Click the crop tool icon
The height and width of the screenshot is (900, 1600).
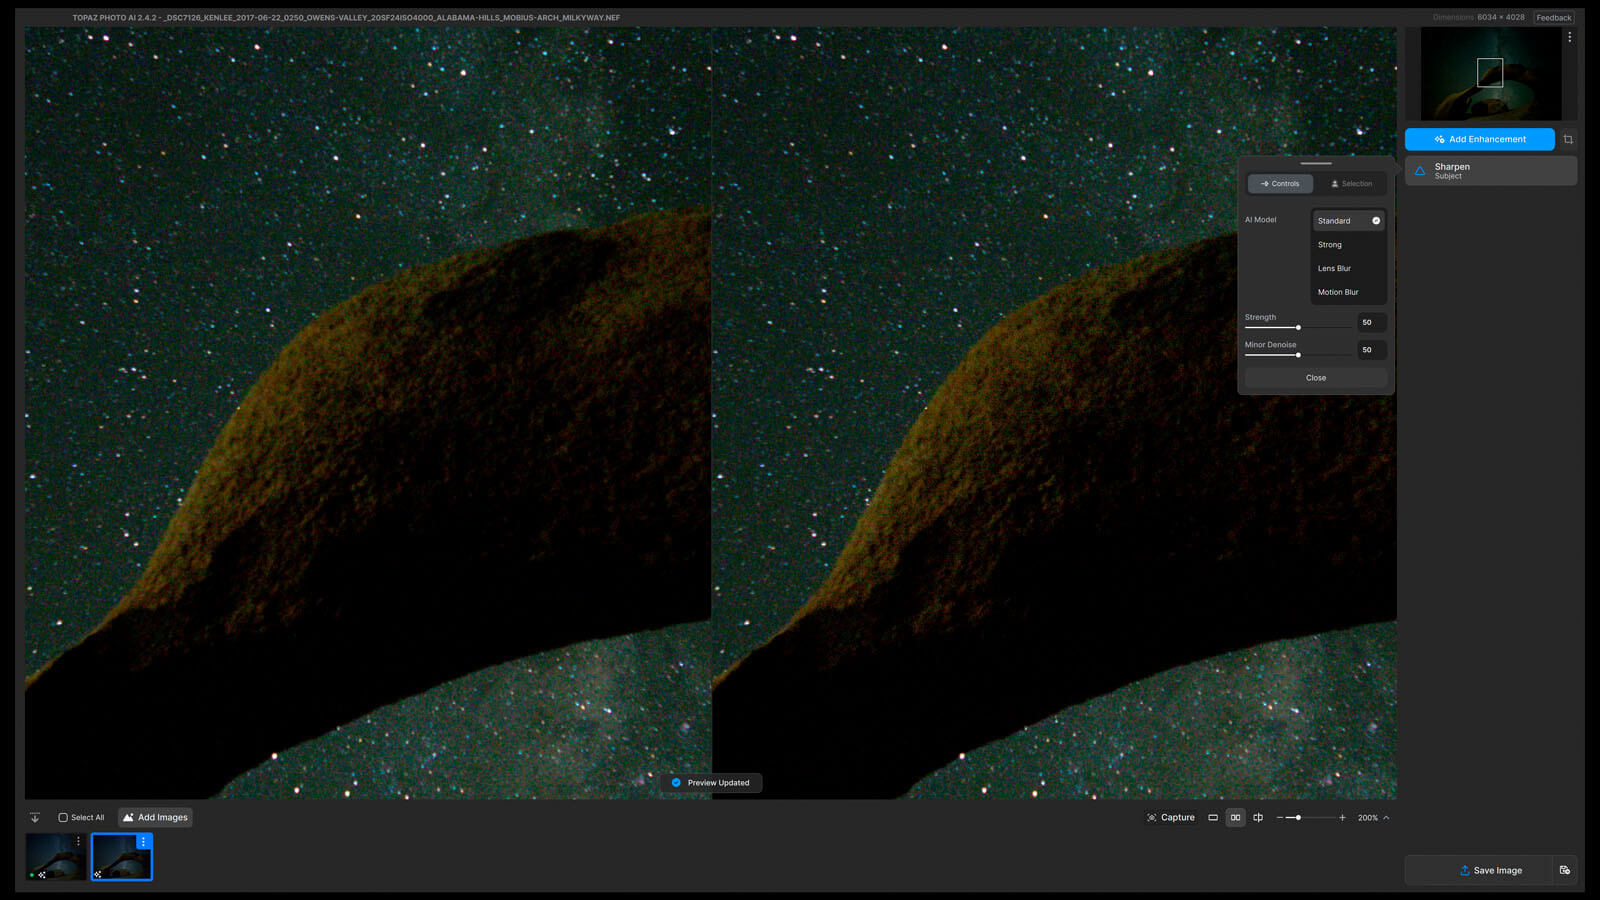click(1568, 139)
